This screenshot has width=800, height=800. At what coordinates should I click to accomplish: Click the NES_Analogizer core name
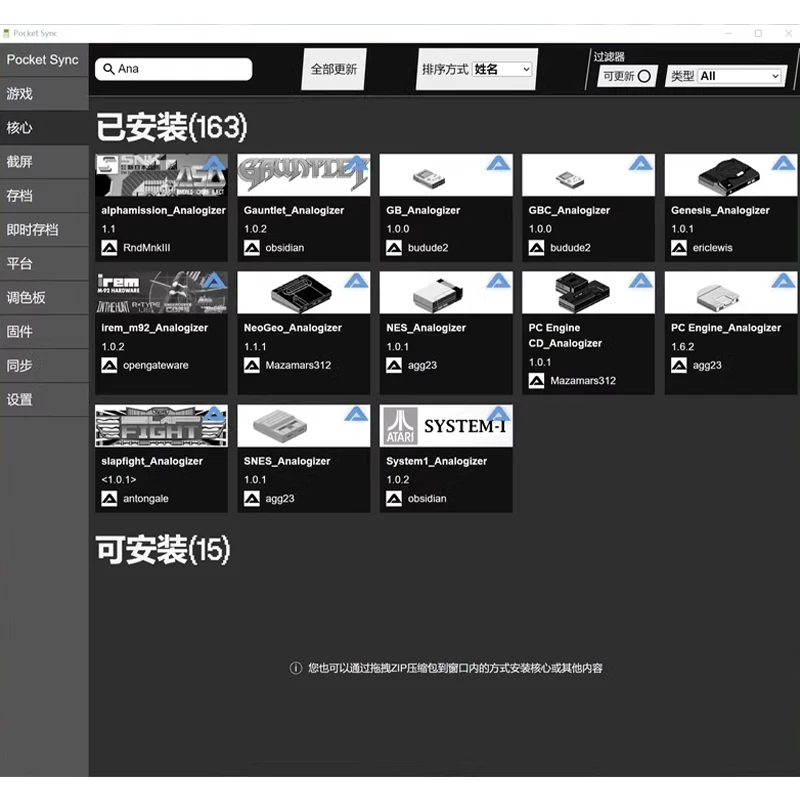tap(426, 328)
